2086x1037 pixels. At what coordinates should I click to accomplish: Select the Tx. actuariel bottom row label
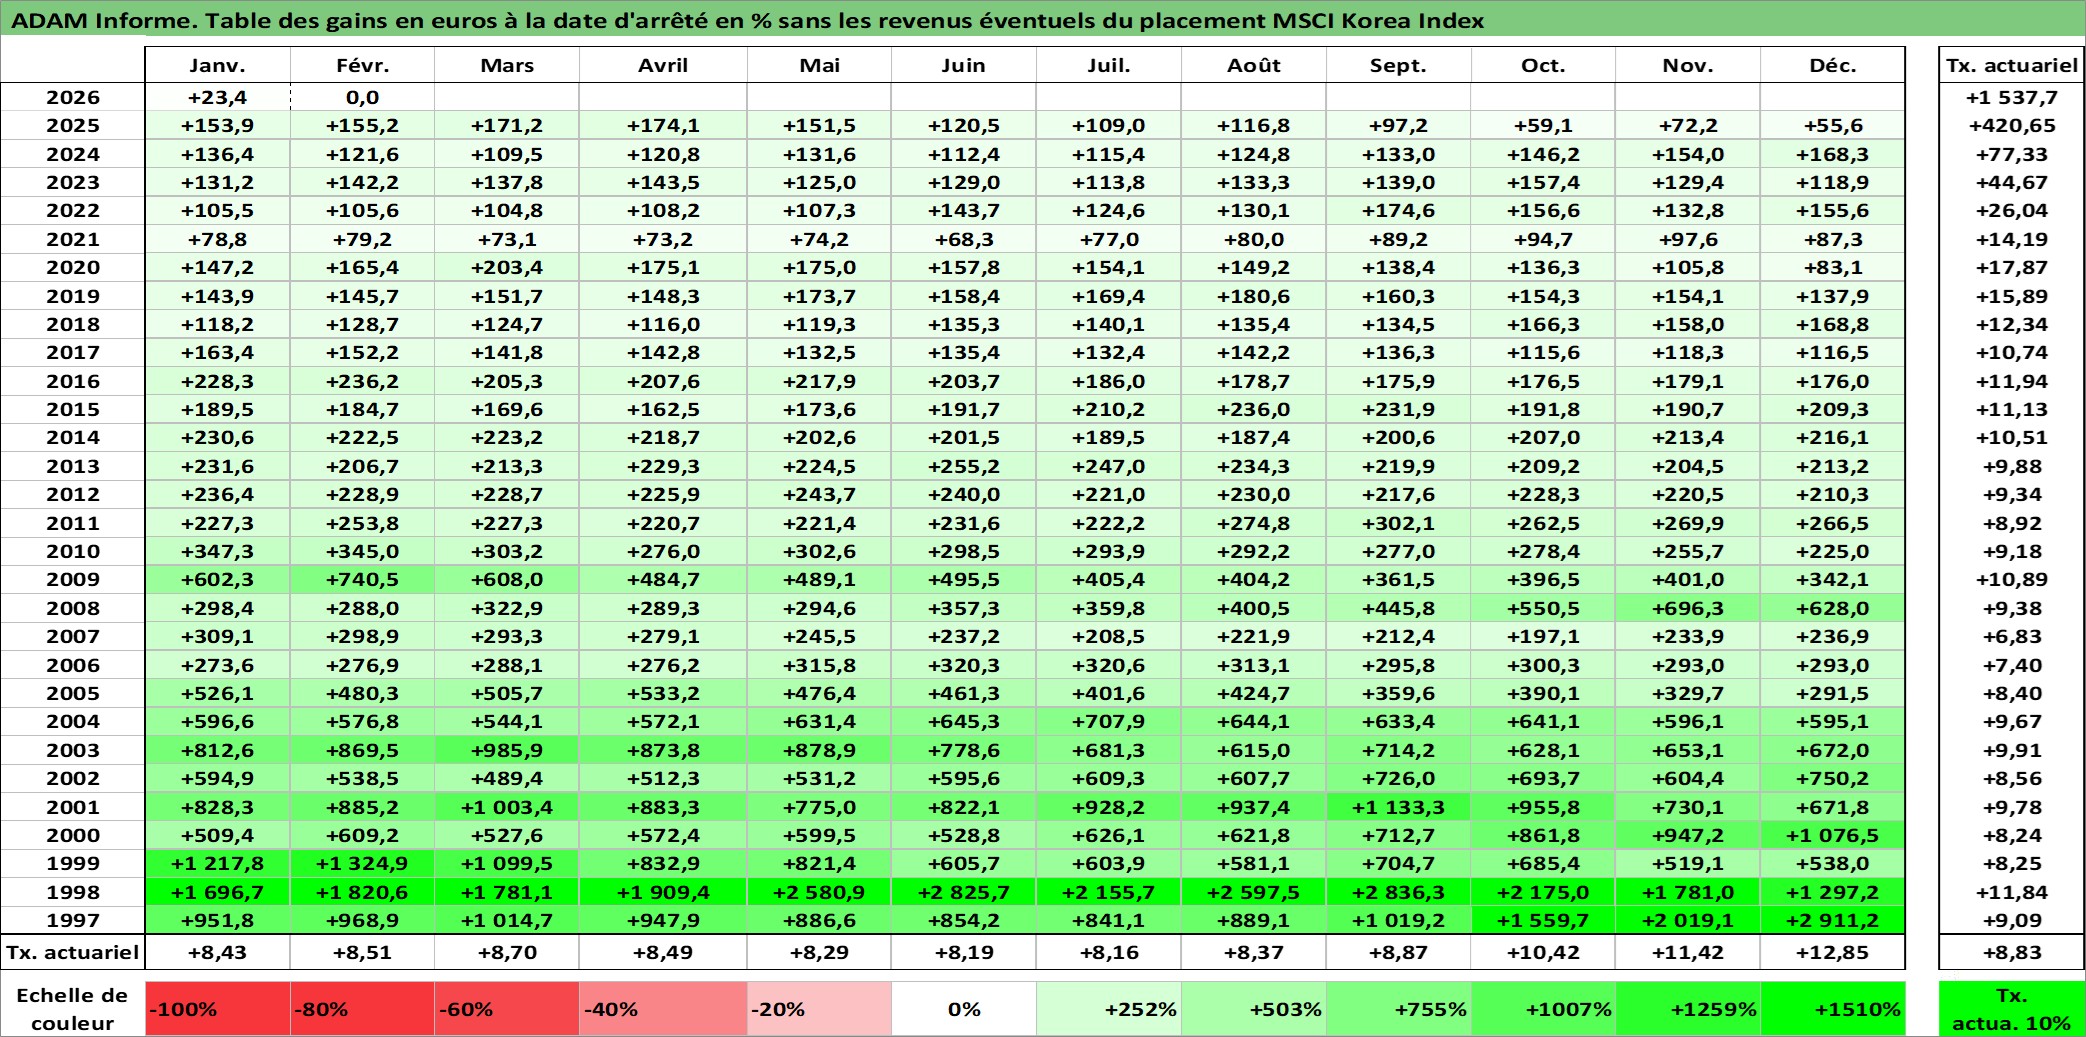tap(73, 952)
